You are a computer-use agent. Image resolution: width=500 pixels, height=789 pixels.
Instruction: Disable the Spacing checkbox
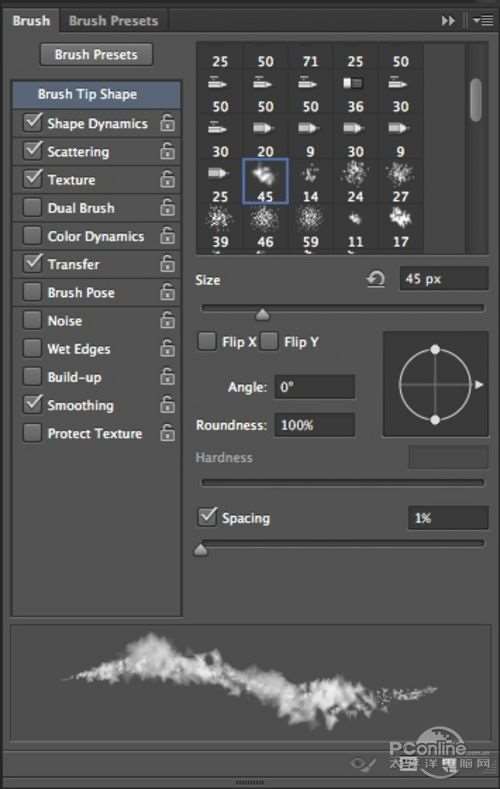click(207, 517)
